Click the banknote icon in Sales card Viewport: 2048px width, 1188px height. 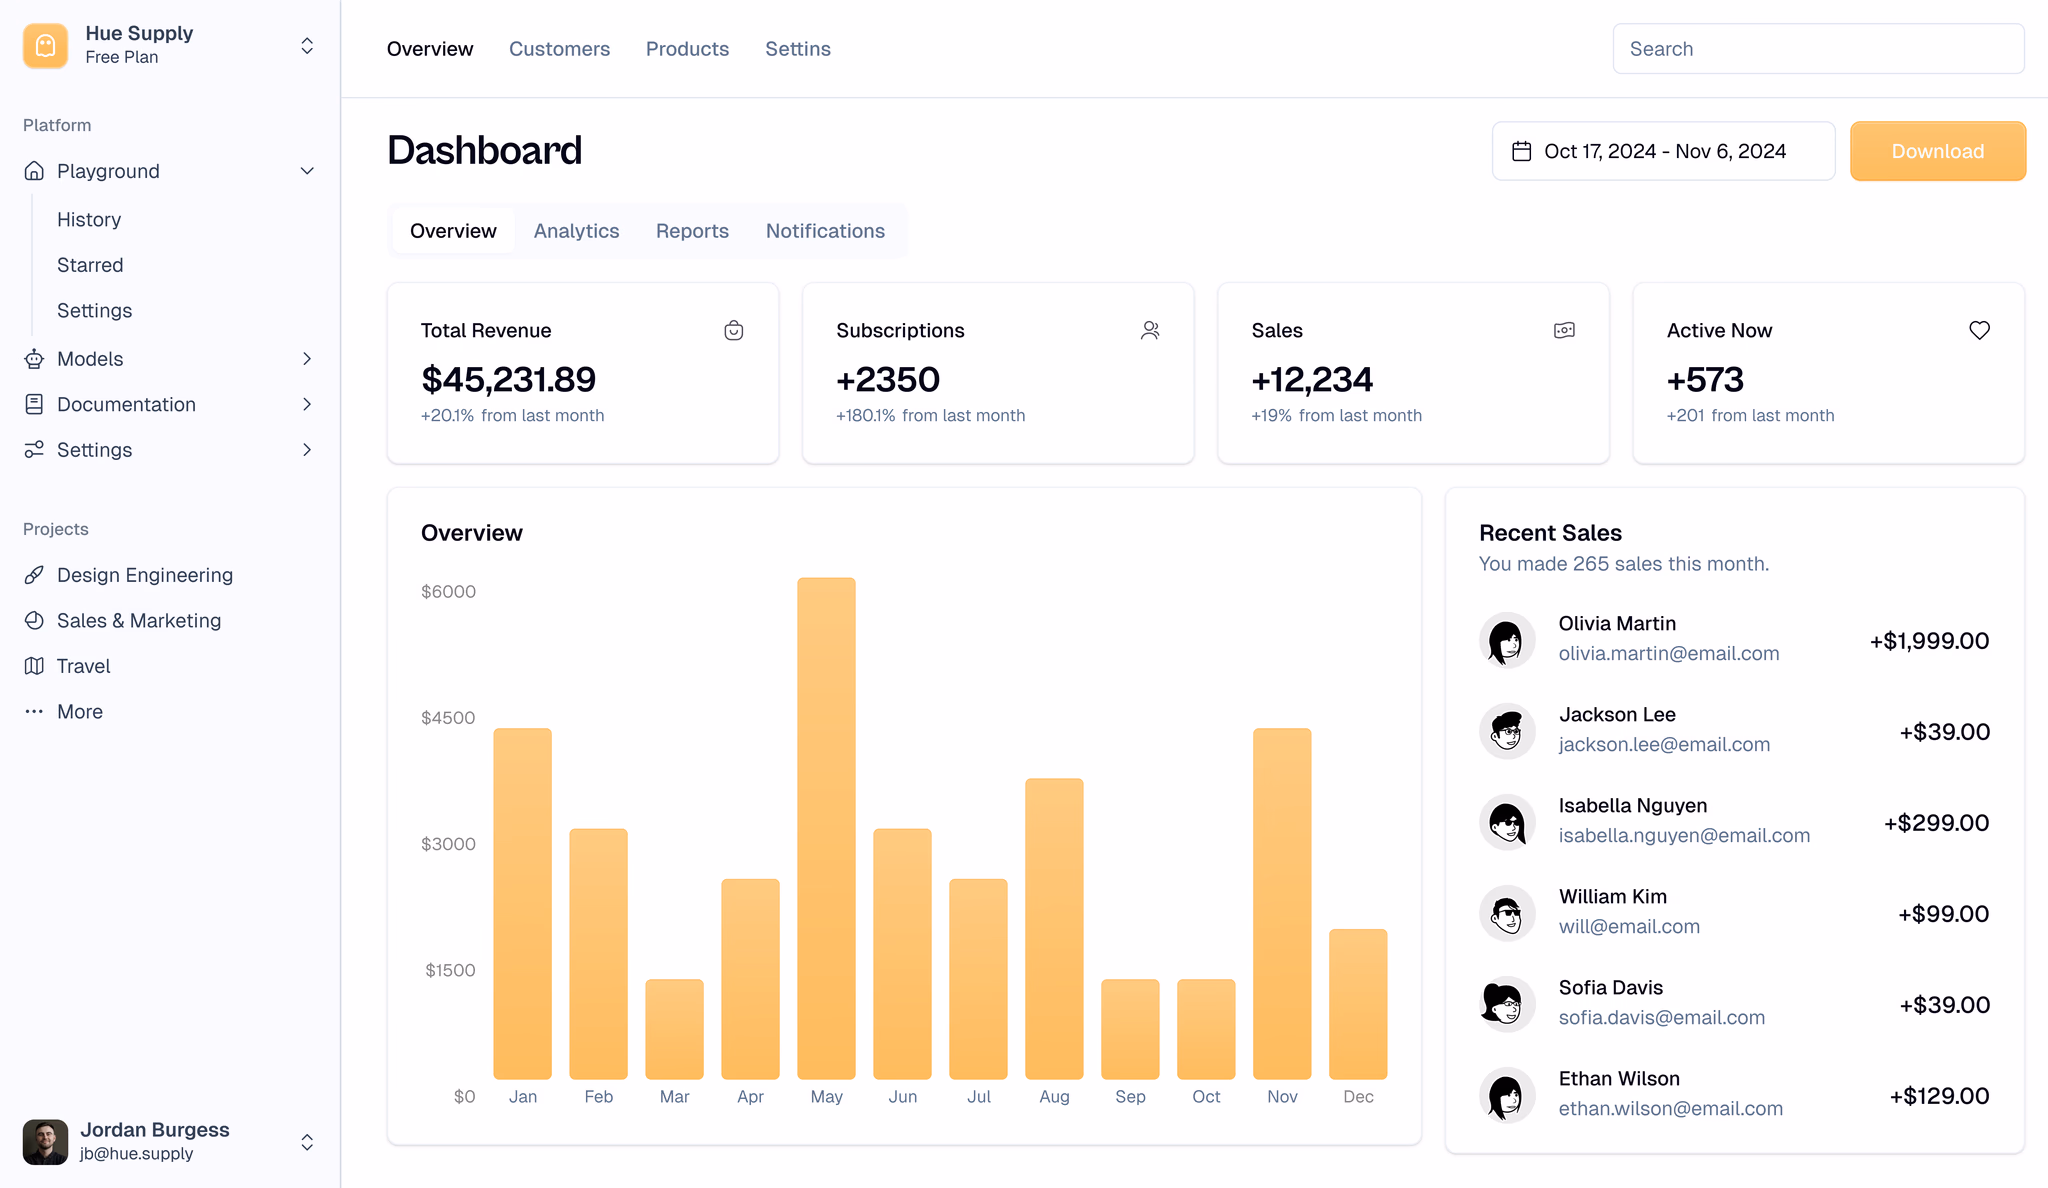tap(1564, 331)
